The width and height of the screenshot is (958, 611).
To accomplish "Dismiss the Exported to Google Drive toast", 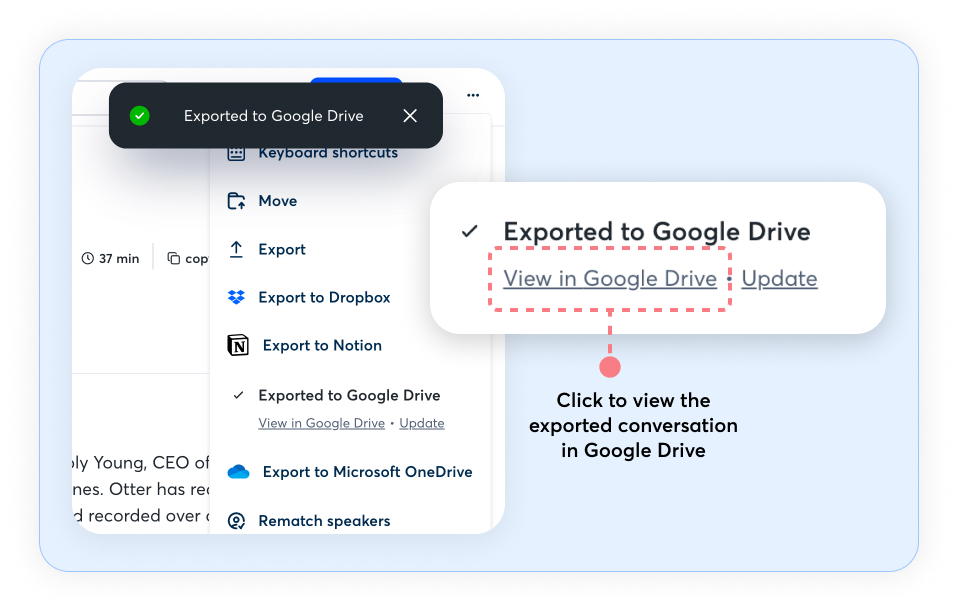I will 410,115.
